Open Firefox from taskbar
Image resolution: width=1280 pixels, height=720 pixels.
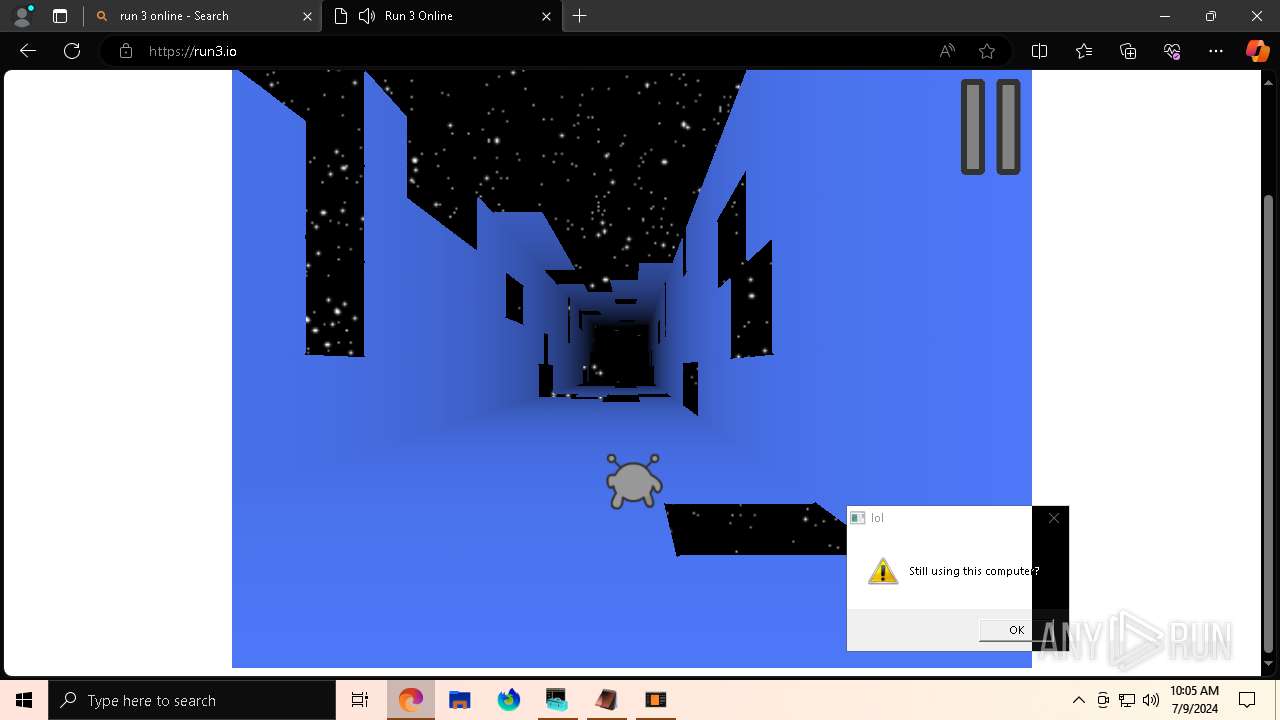[x=509, y=700]
